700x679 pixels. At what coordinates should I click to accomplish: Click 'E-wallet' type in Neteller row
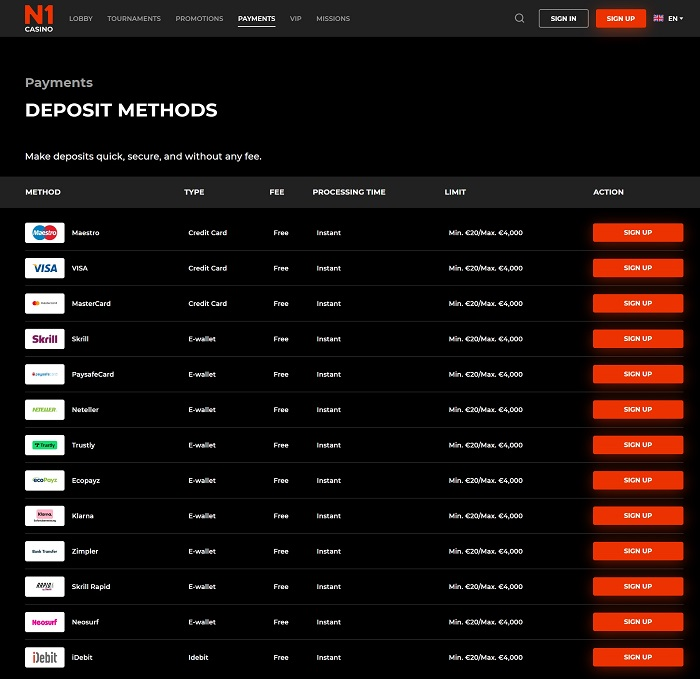[x=202, y=410]
